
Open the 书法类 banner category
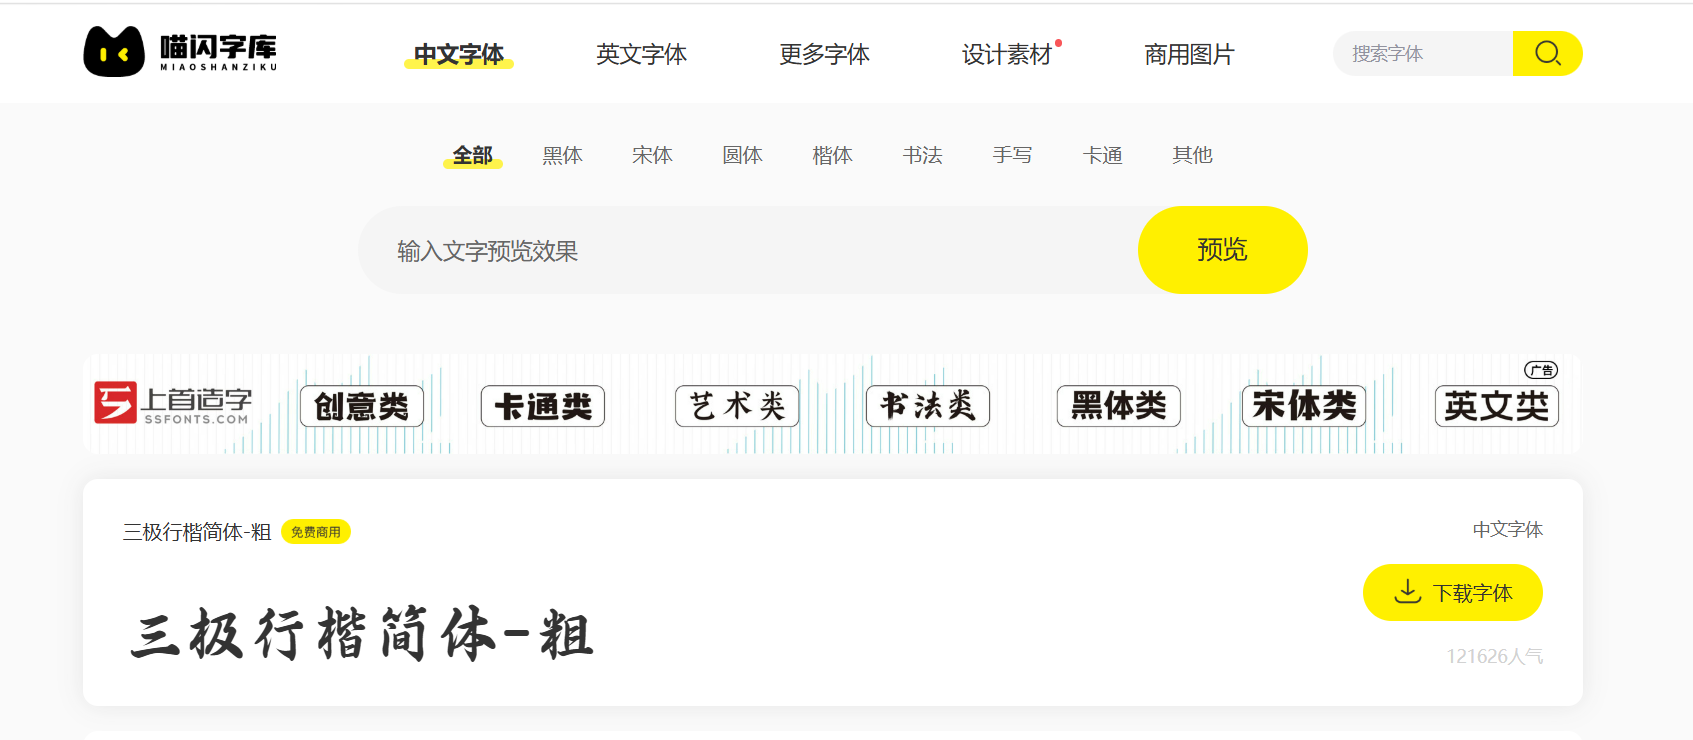click(928, 406)
